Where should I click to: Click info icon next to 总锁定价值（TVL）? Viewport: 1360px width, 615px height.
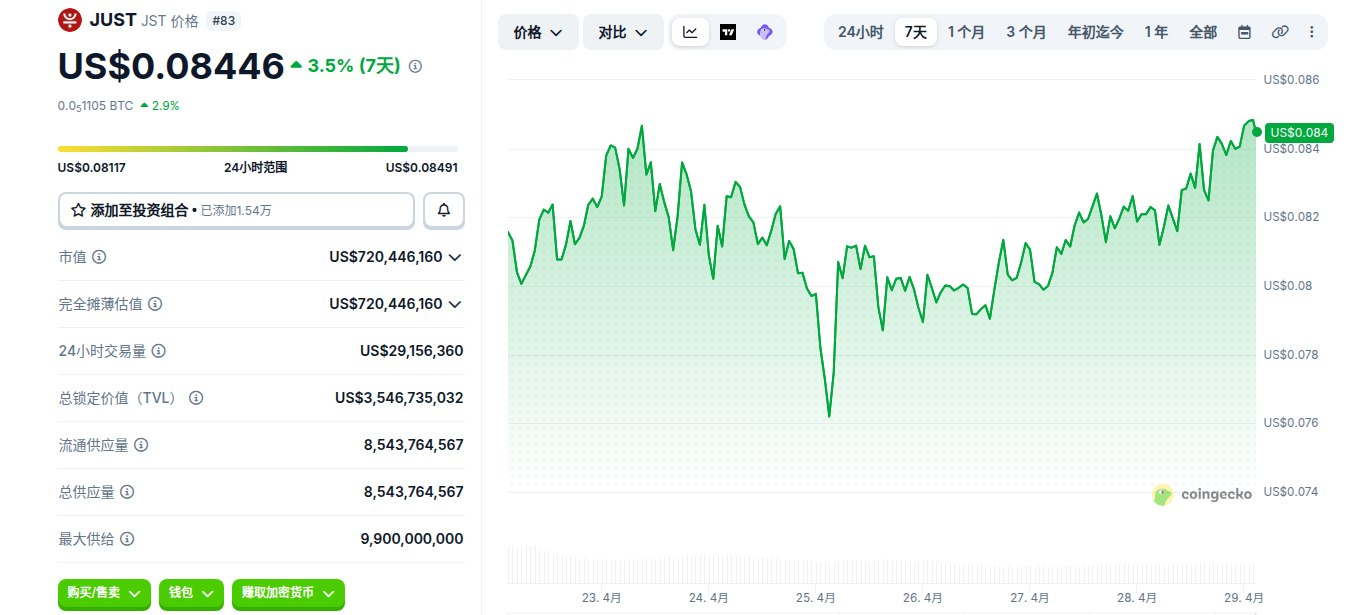click(x=196, y=398)
